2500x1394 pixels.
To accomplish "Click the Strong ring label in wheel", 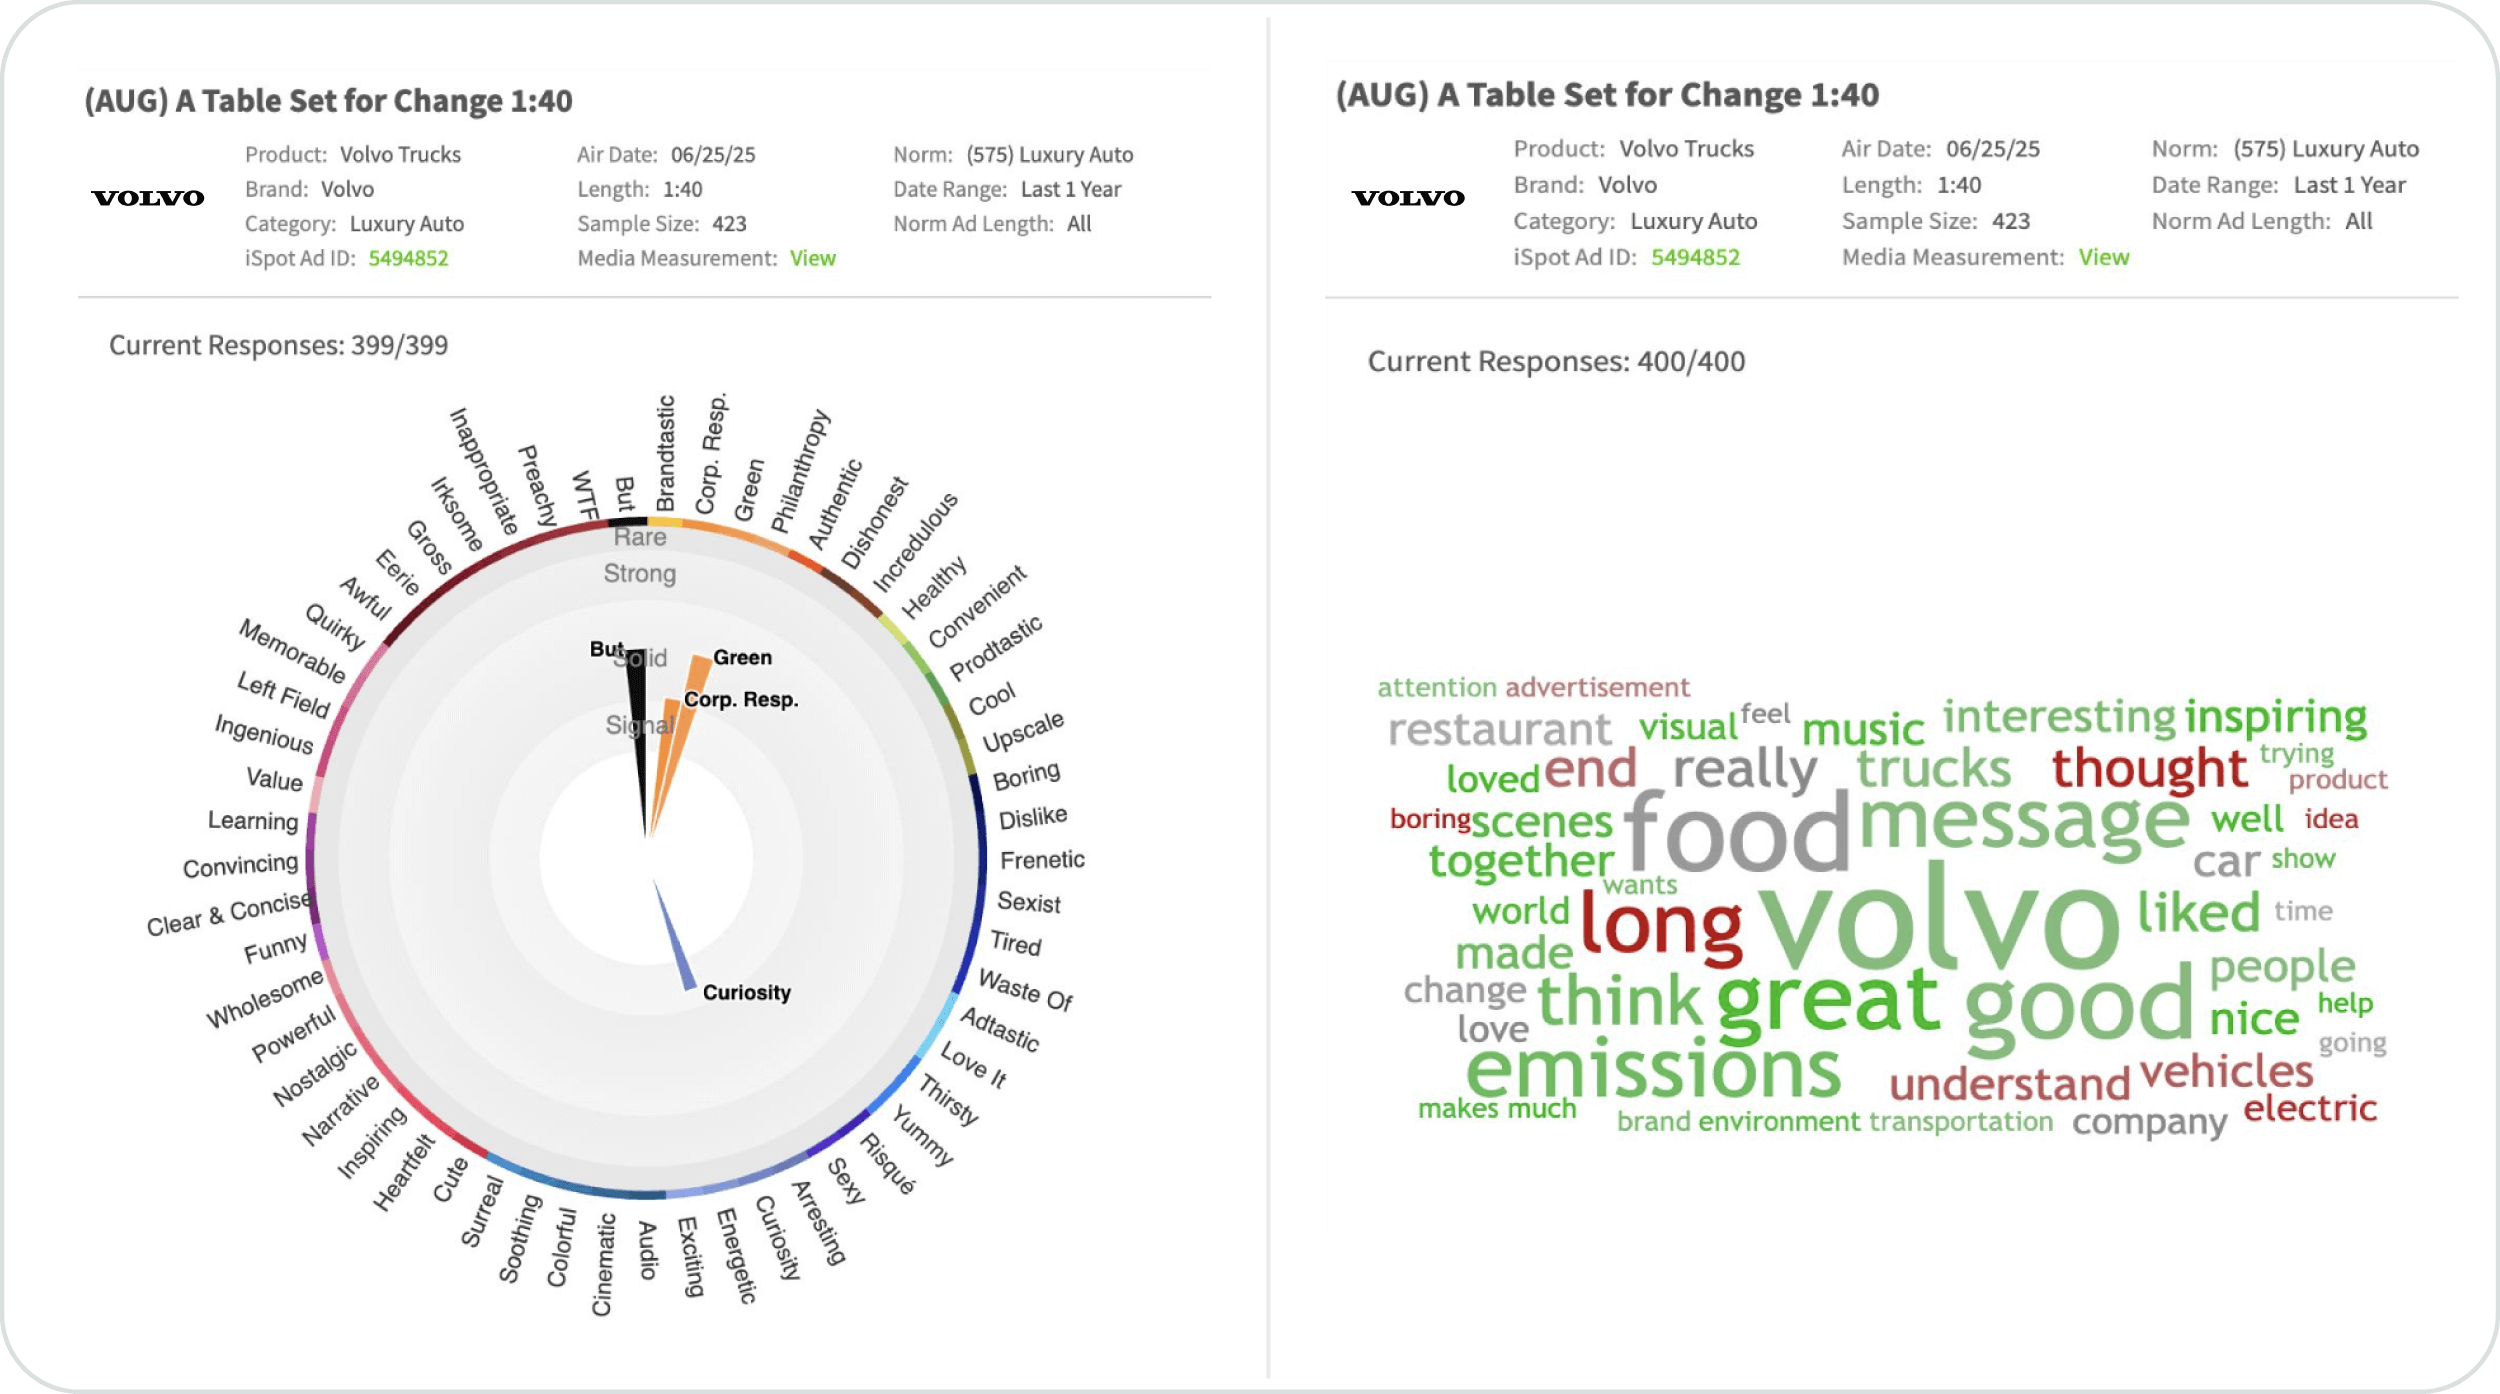I will pos(640,573).
